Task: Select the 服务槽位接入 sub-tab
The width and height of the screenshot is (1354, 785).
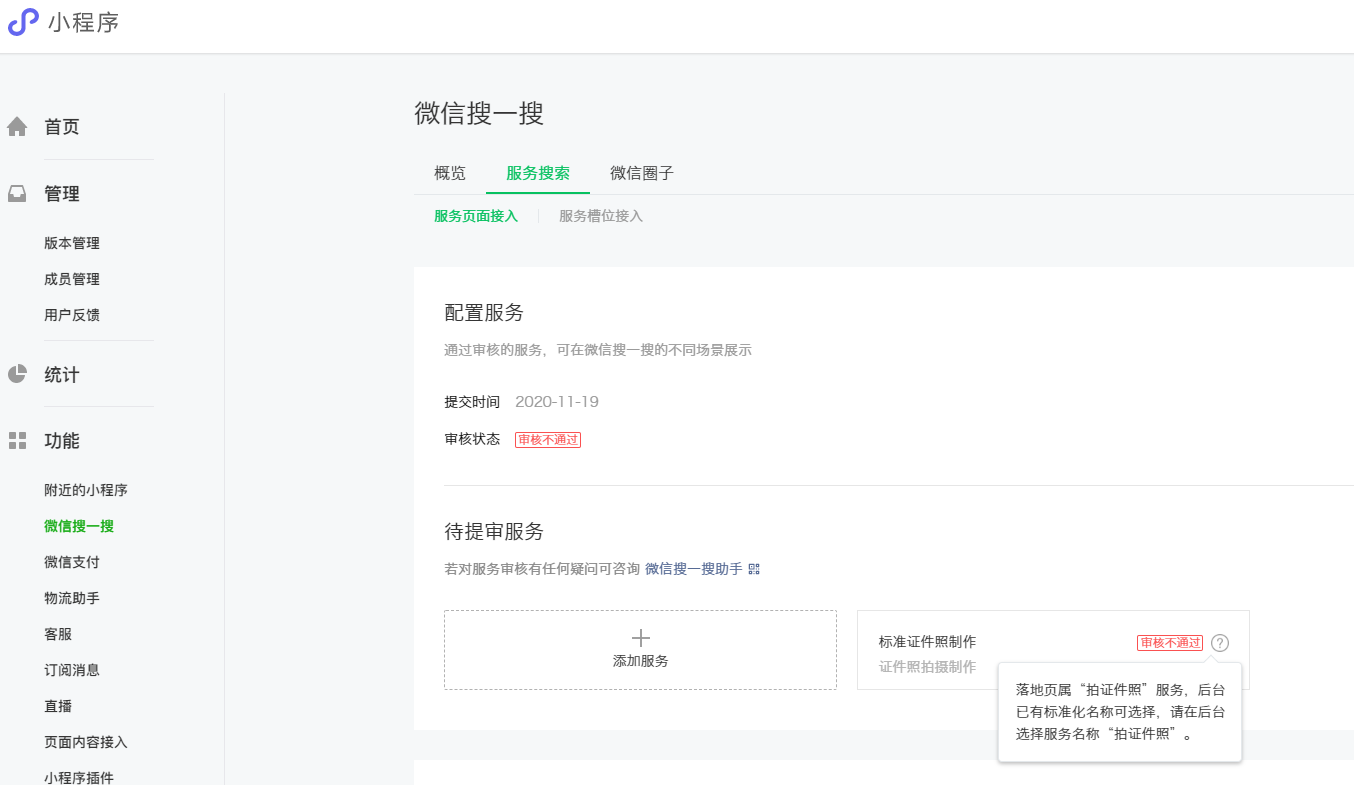Action: pos(601,216)
